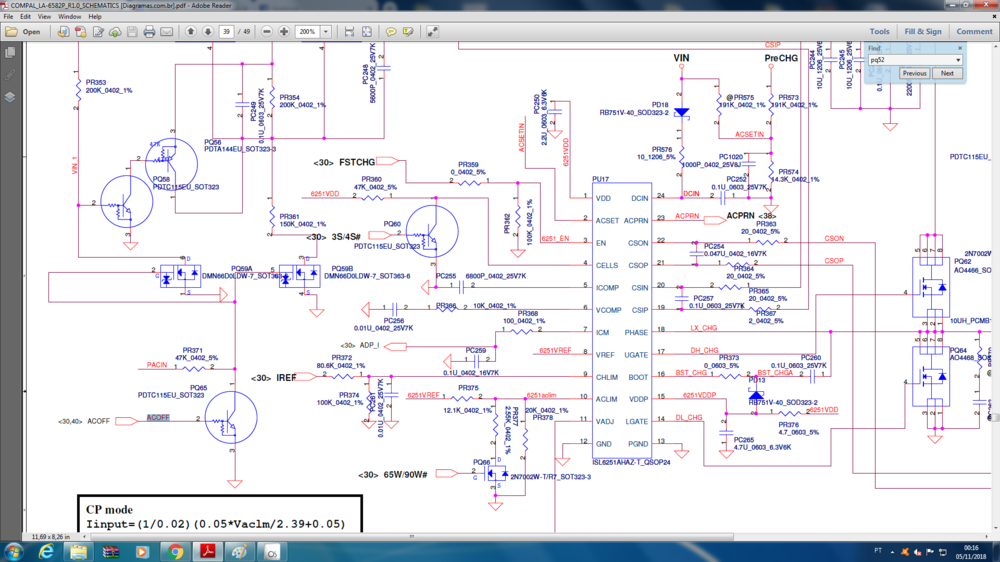Click the Previous button in Find box
1000x562 pixels.
[914, 73]
